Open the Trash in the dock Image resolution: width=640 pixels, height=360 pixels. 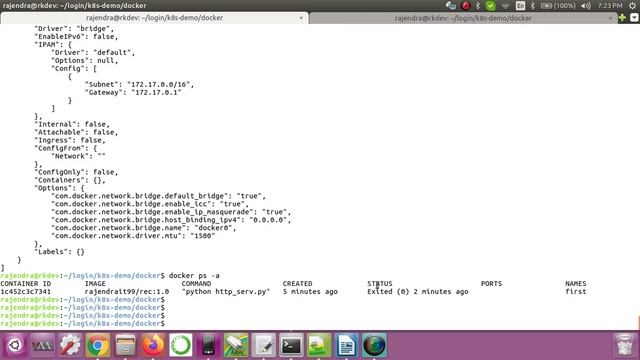pyautogui.click(x=624, y=345)
